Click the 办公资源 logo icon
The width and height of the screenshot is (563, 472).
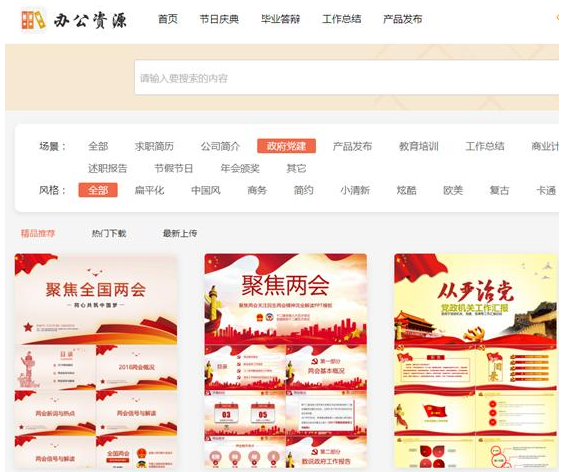pos(33,20)
